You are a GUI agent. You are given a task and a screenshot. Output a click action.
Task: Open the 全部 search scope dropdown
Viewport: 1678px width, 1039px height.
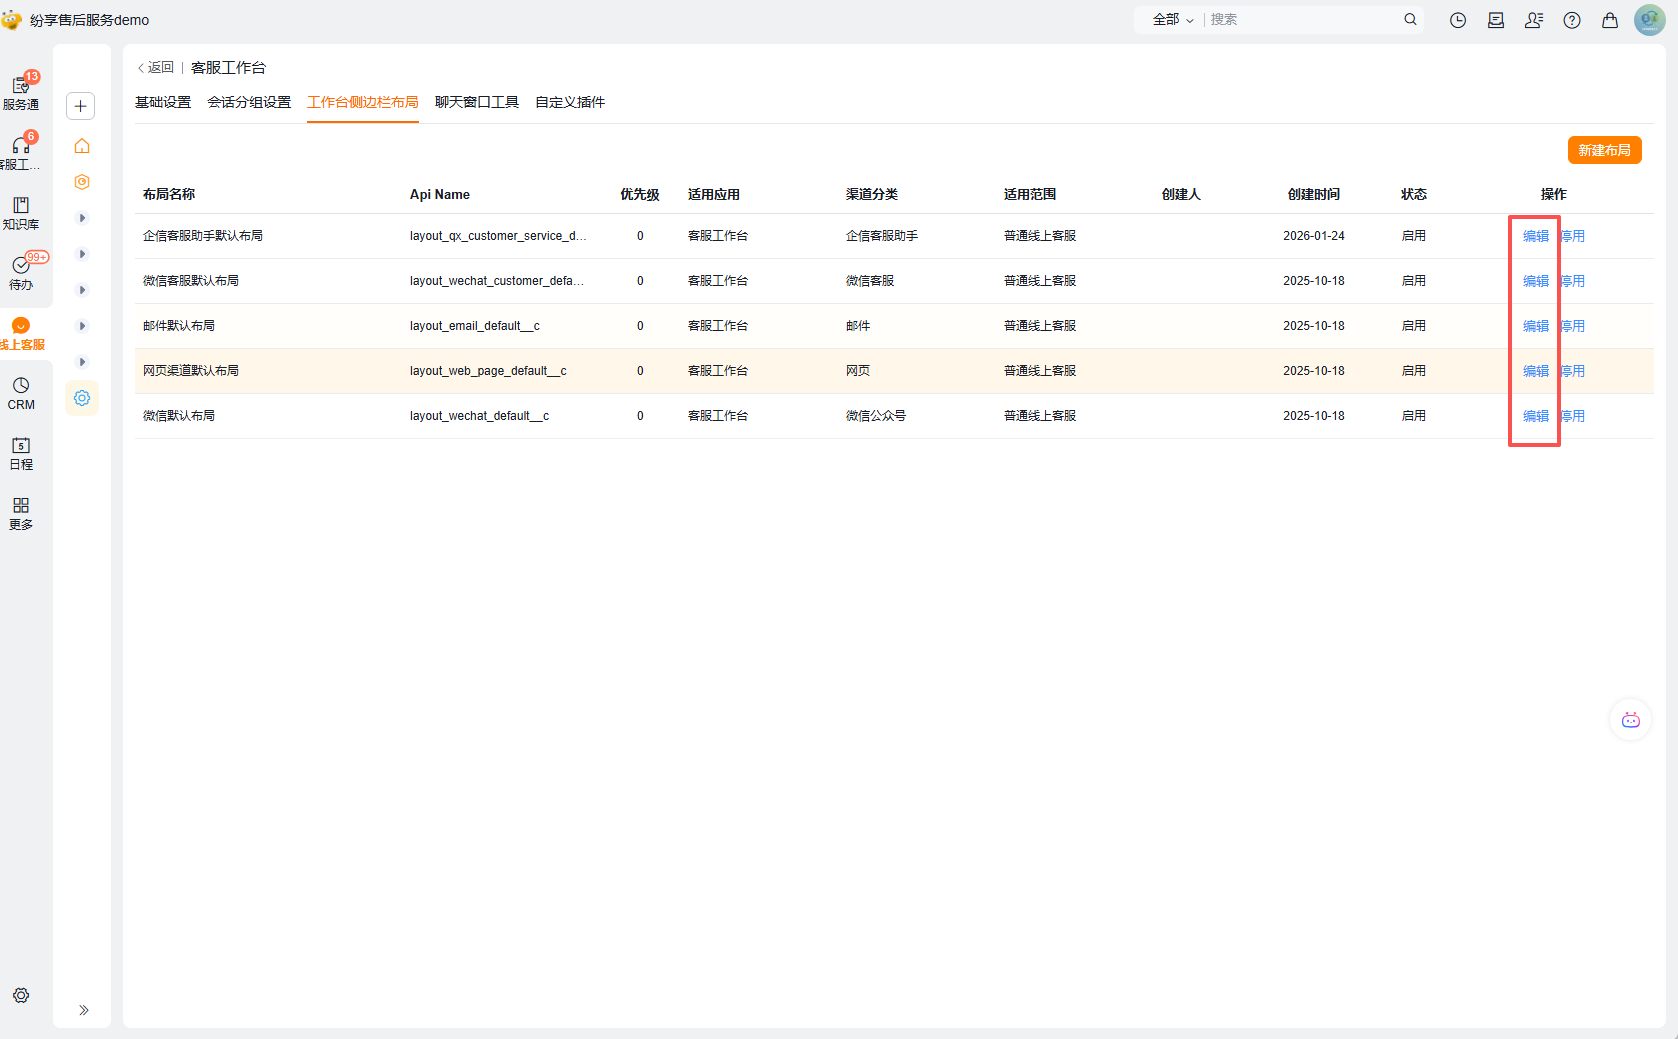pyautogui.click(x=1173, y=20)
